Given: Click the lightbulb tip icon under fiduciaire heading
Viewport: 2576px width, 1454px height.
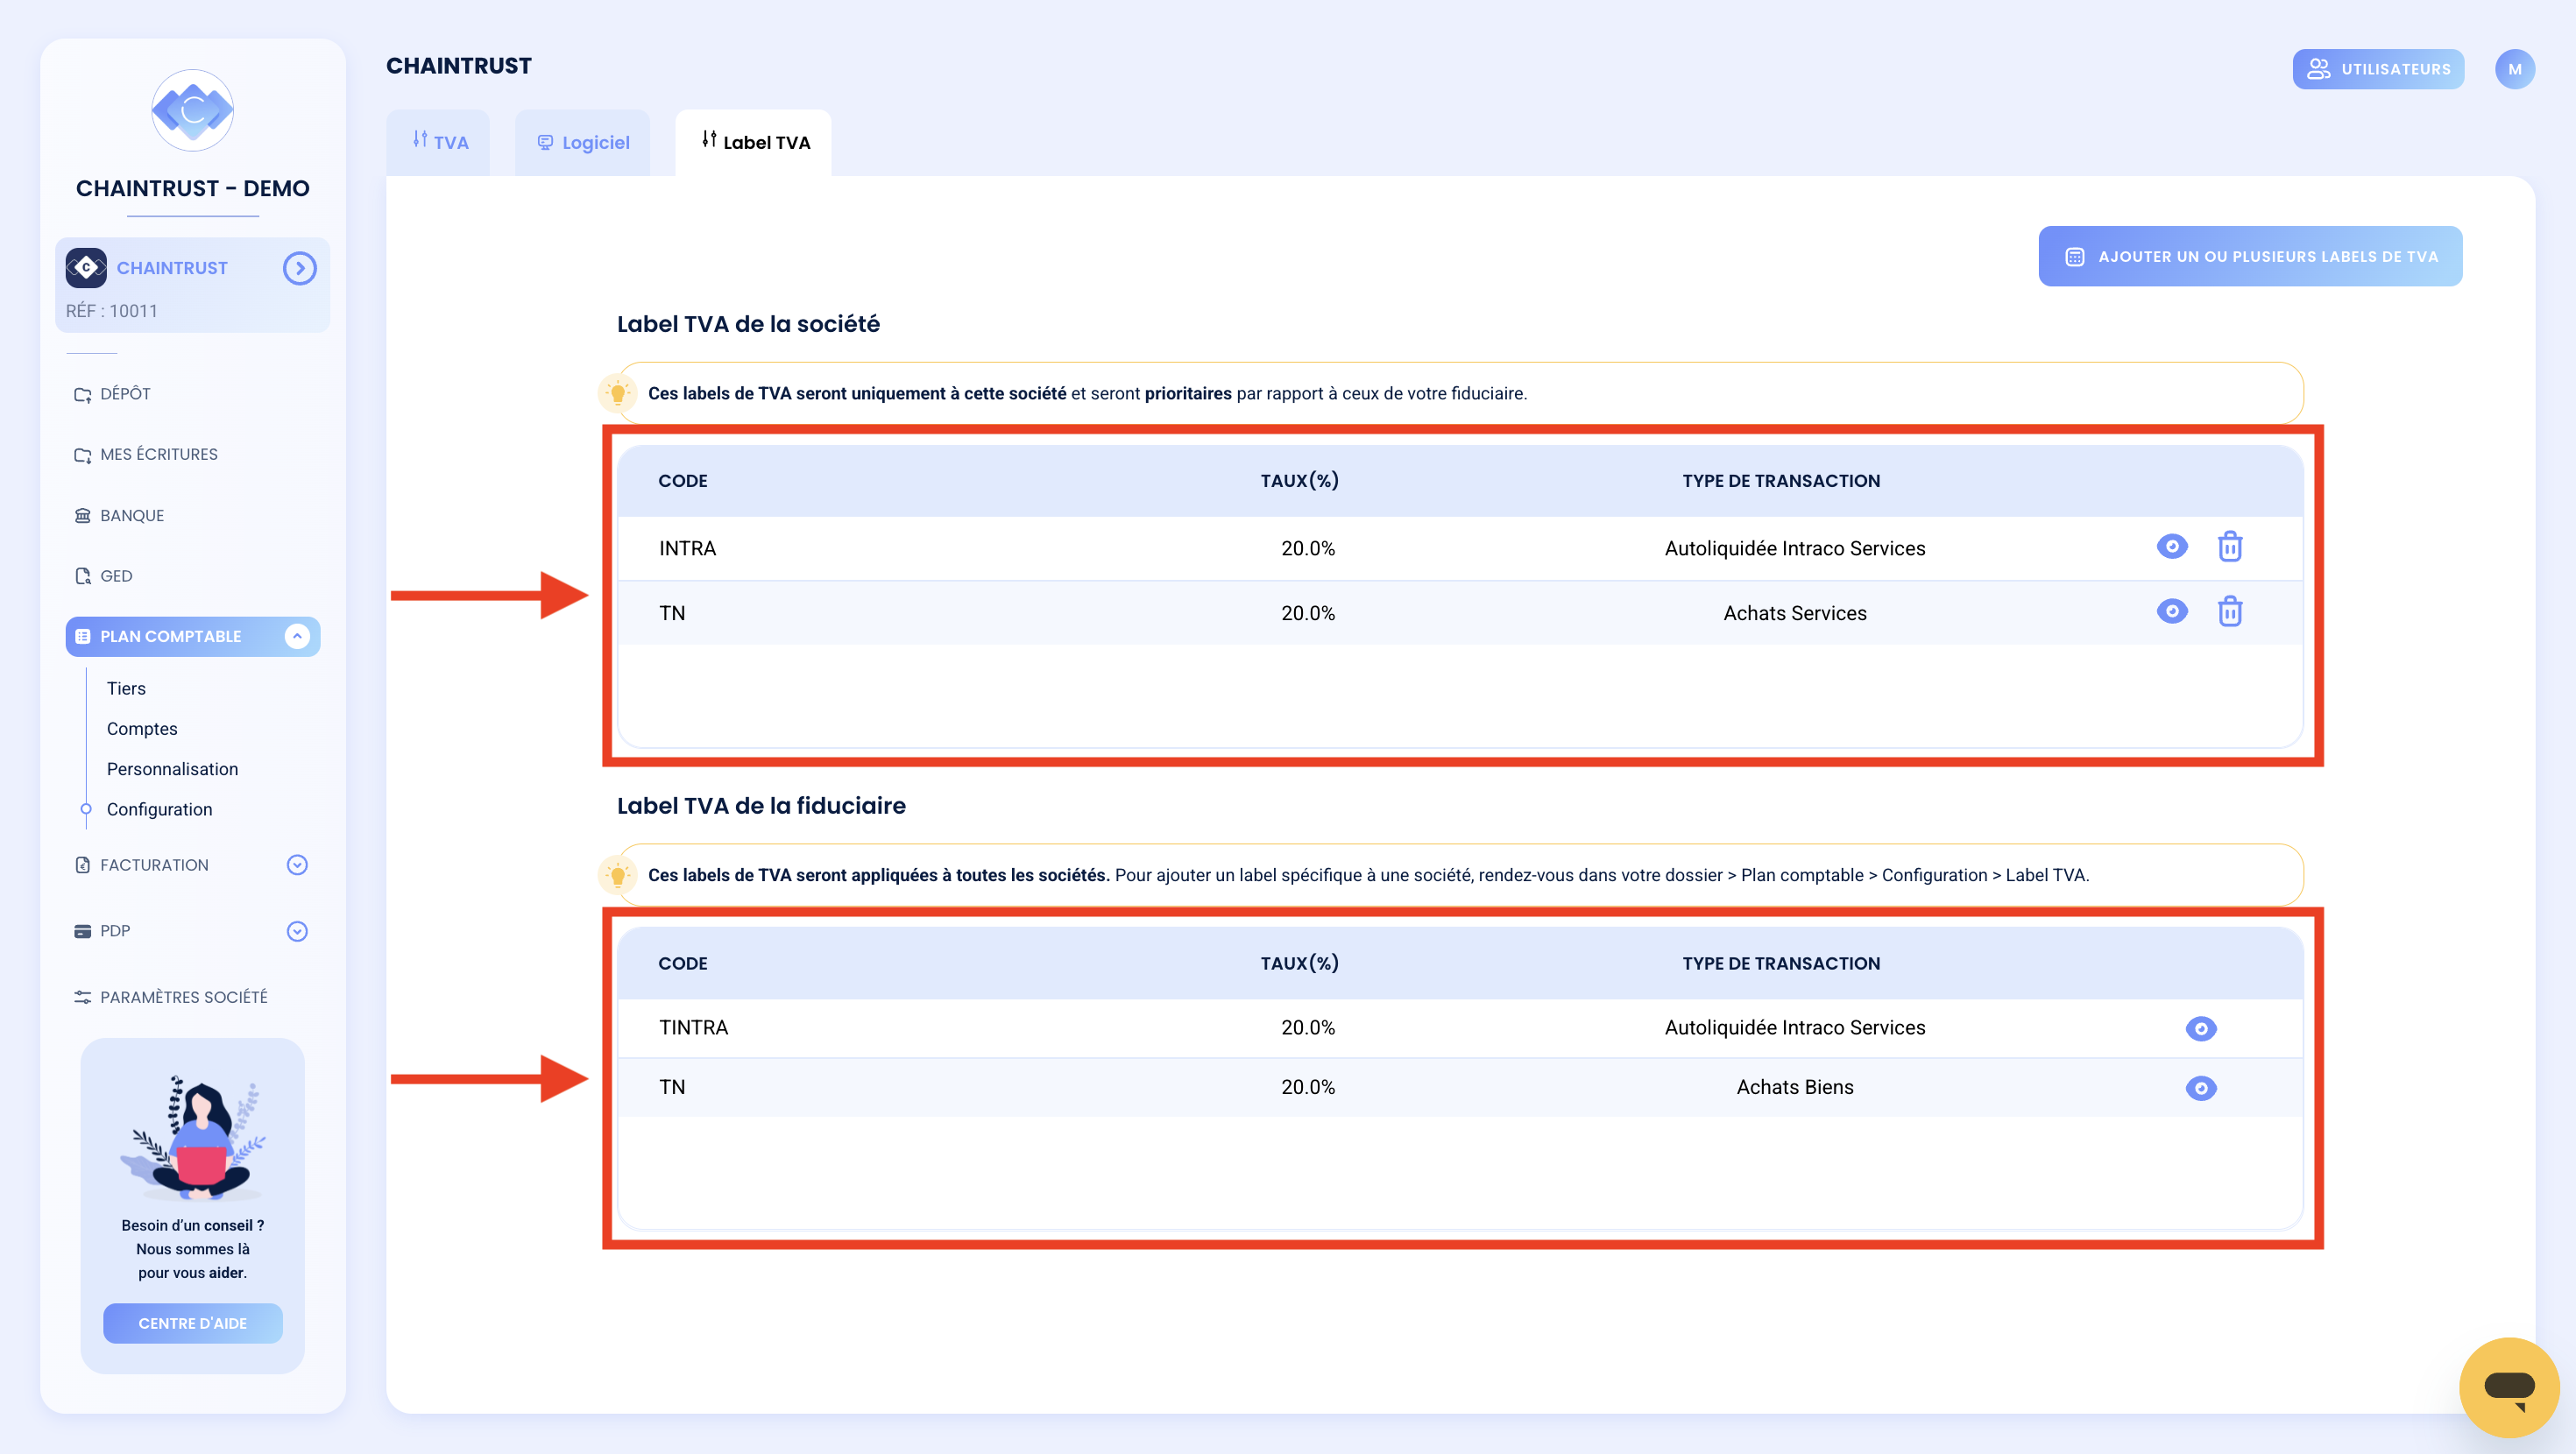Looking at the screenshot, I should pyautogui.click(x=618, y=875).
